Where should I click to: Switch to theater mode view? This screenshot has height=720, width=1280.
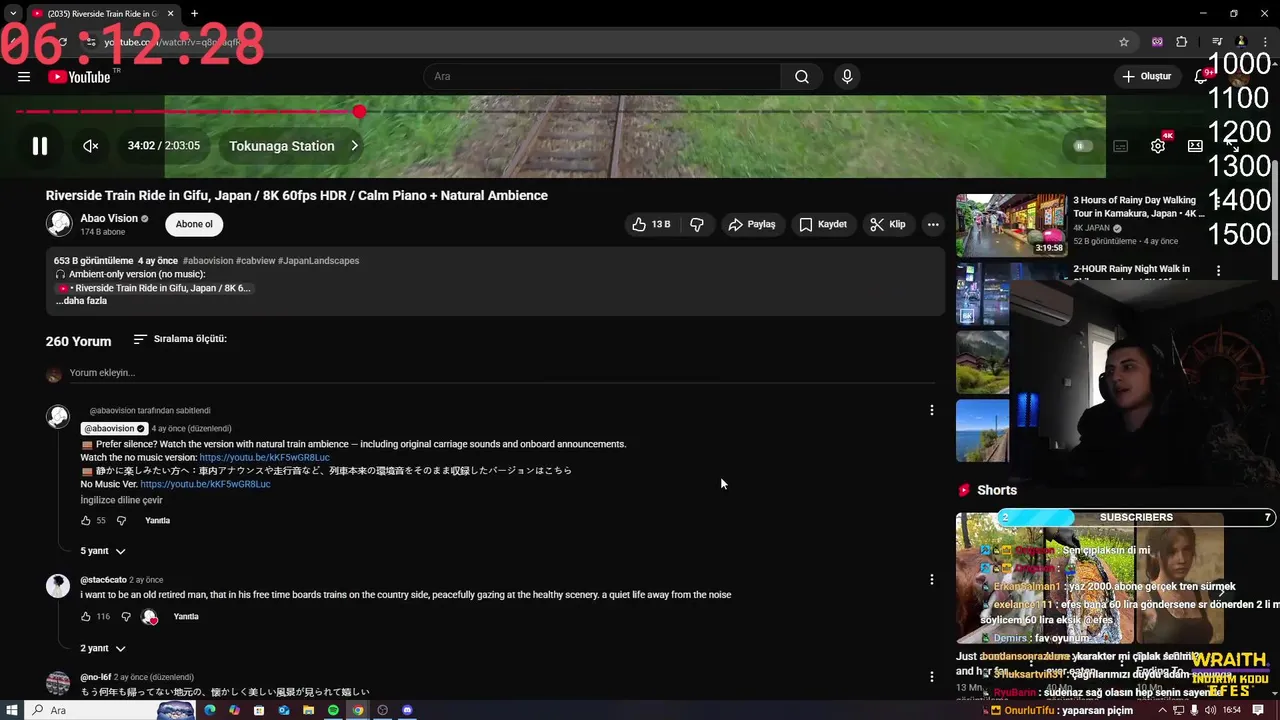tap(1195, 146)
